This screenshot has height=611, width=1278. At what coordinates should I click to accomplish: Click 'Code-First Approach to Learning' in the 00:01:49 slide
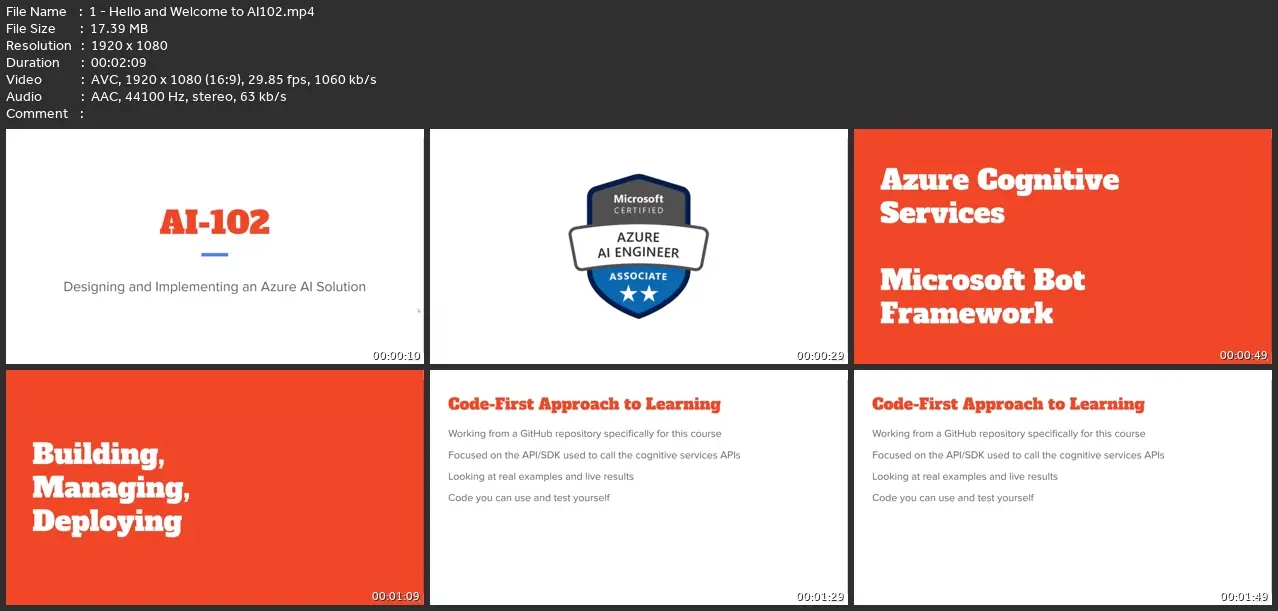click(x=1008, y=404)
